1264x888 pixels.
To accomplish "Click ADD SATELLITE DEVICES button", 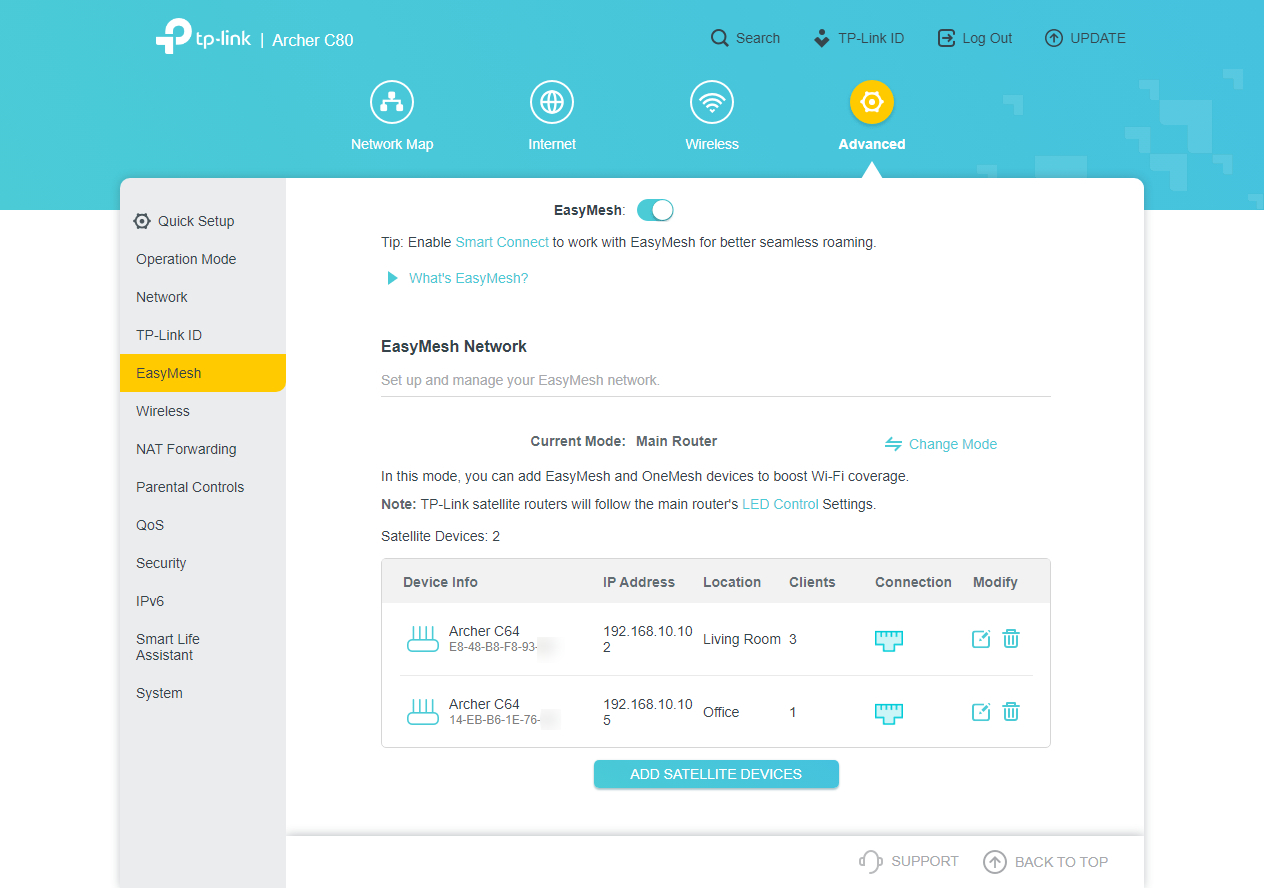I will [716, 774].
